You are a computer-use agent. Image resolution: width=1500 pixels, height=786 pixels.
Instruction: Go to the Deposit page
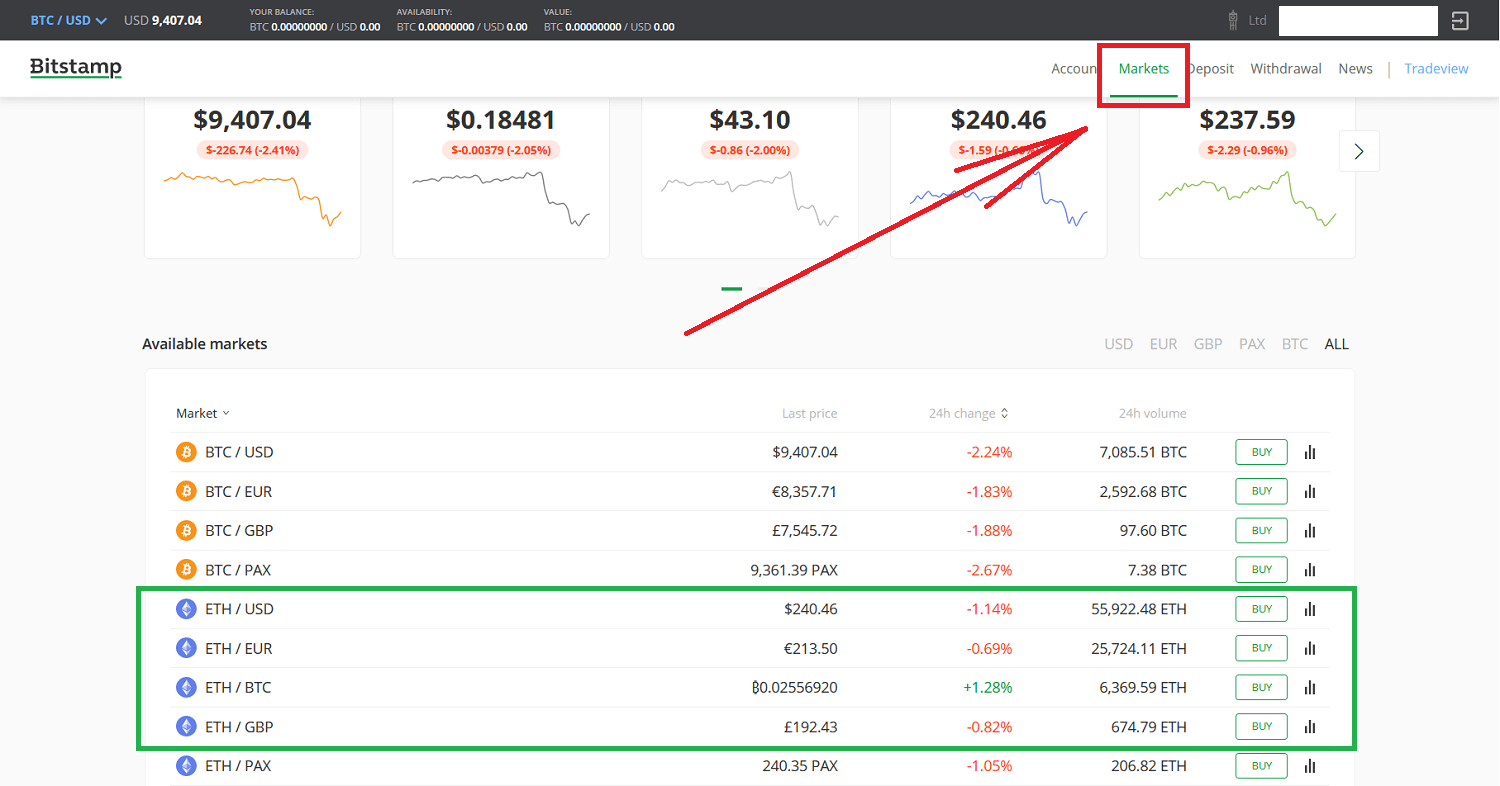(1210, 69)
